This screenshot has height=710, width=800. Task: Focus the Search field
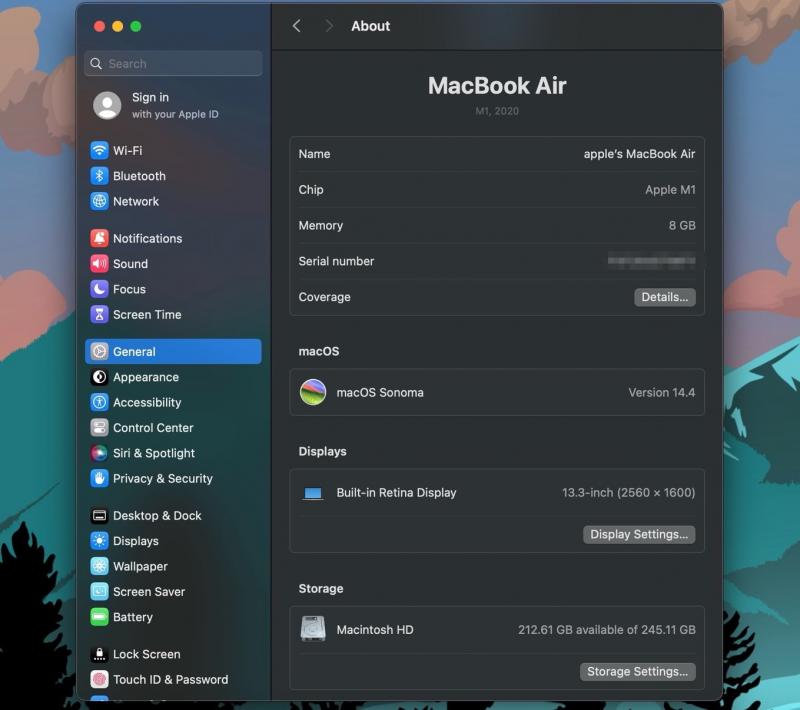tap(173, 64)
